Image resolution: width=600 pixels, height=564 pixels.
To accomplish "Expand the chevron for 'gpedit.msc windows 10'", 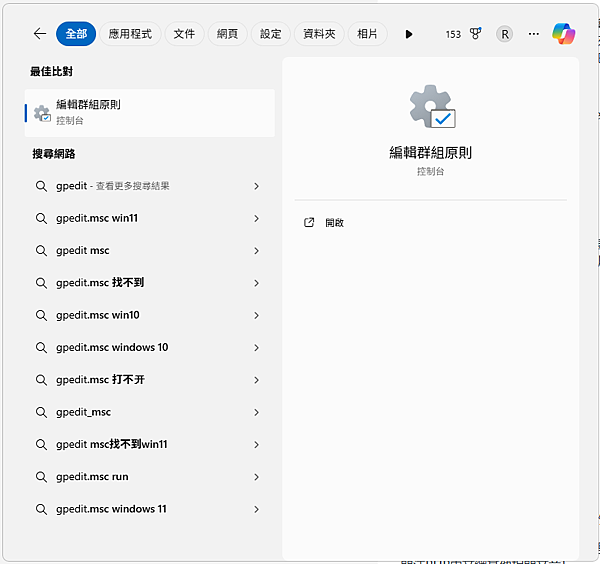I will tap(256, 348).
